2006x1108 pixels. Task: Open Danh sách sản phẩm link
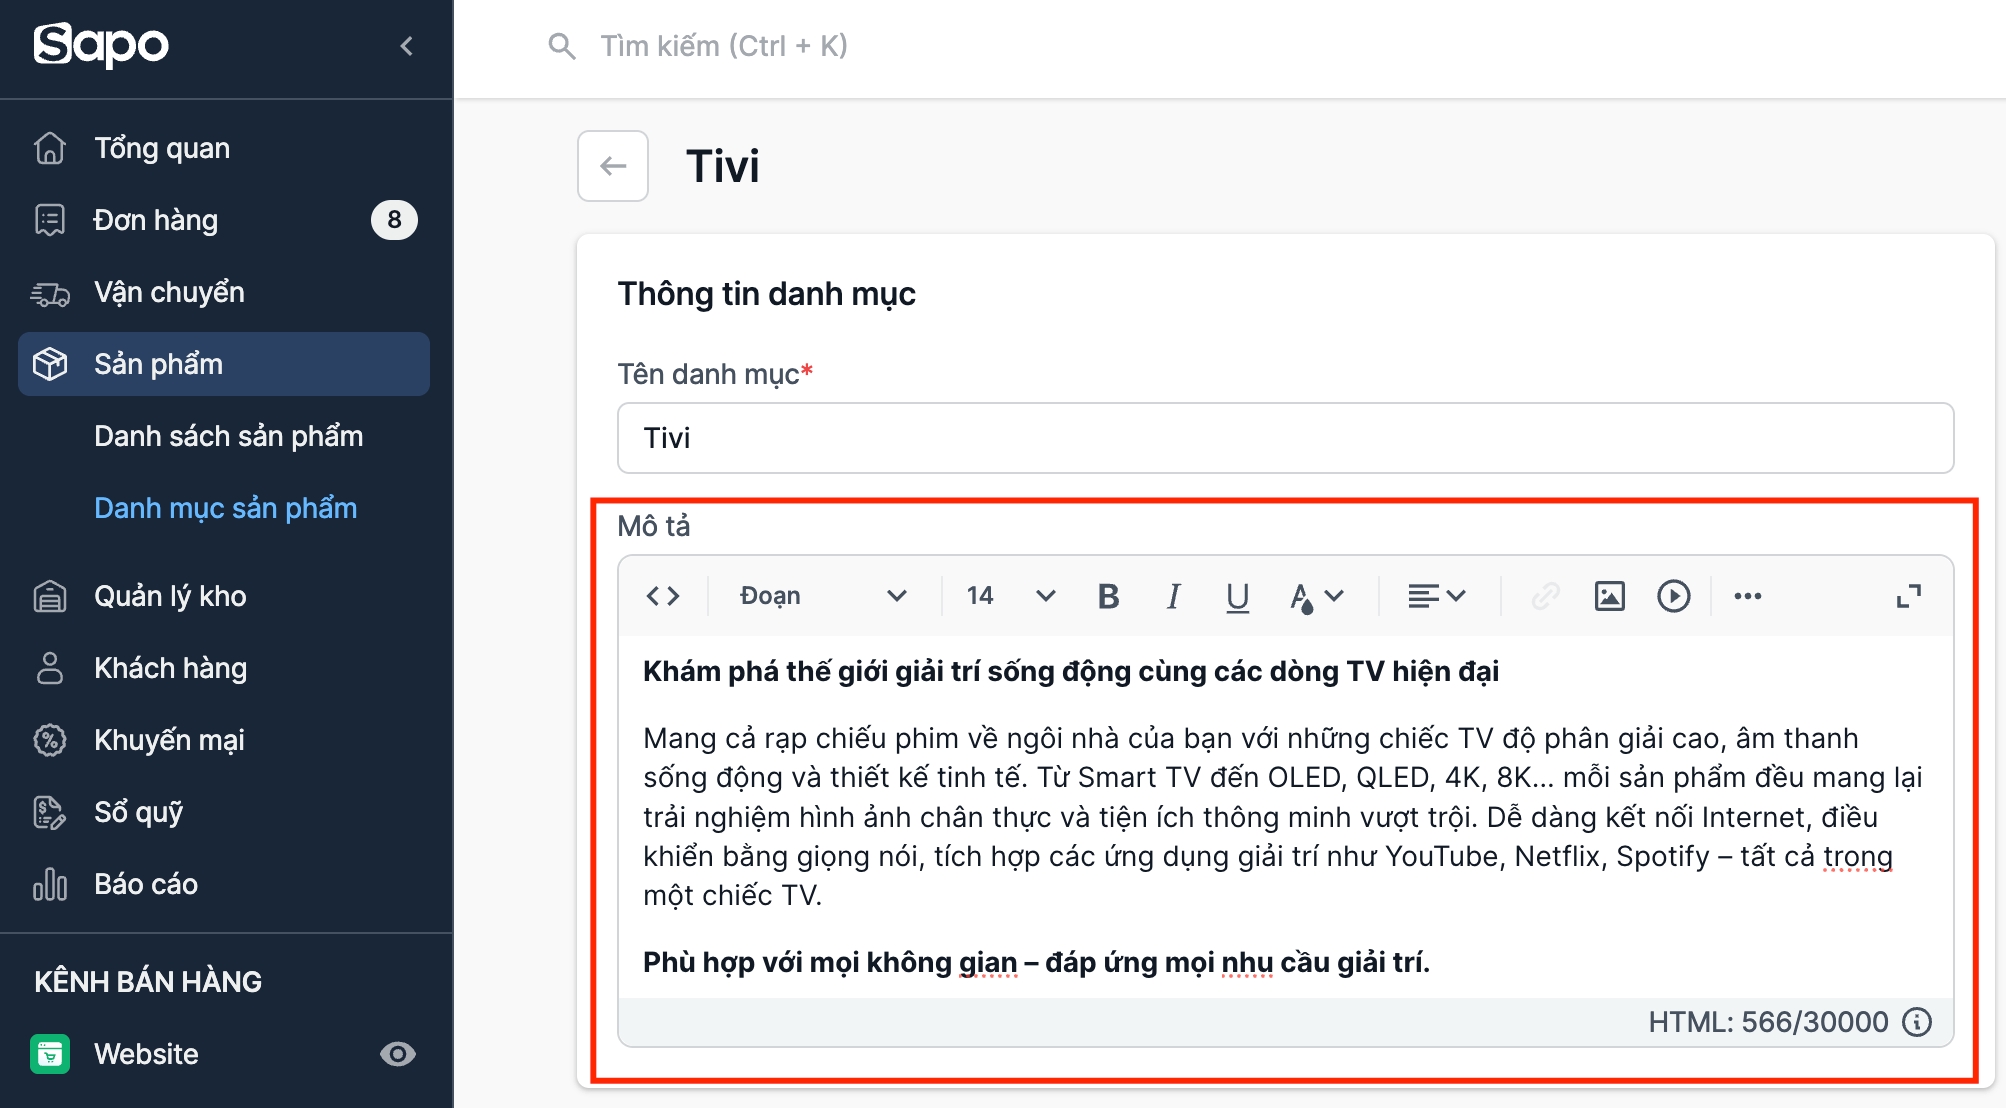point(228,436)
